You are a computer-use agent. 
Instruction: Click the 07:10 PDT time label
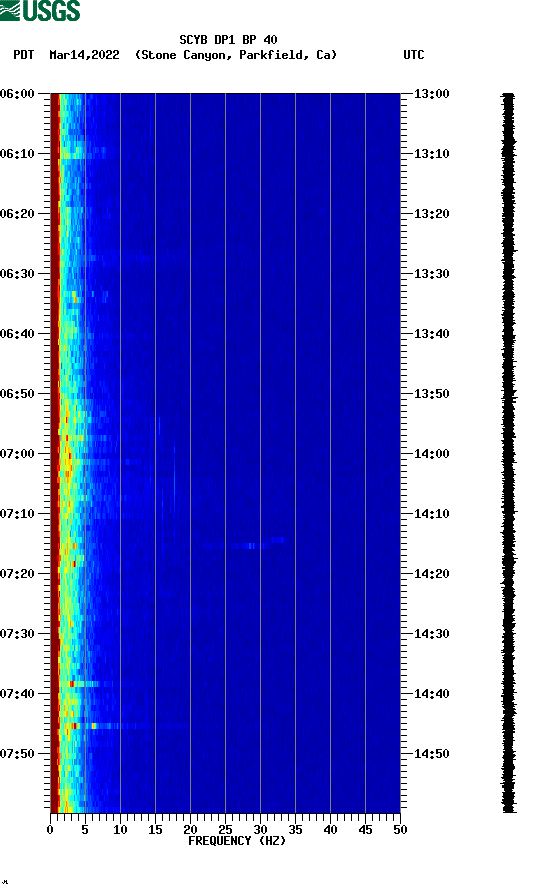(18, 514)
